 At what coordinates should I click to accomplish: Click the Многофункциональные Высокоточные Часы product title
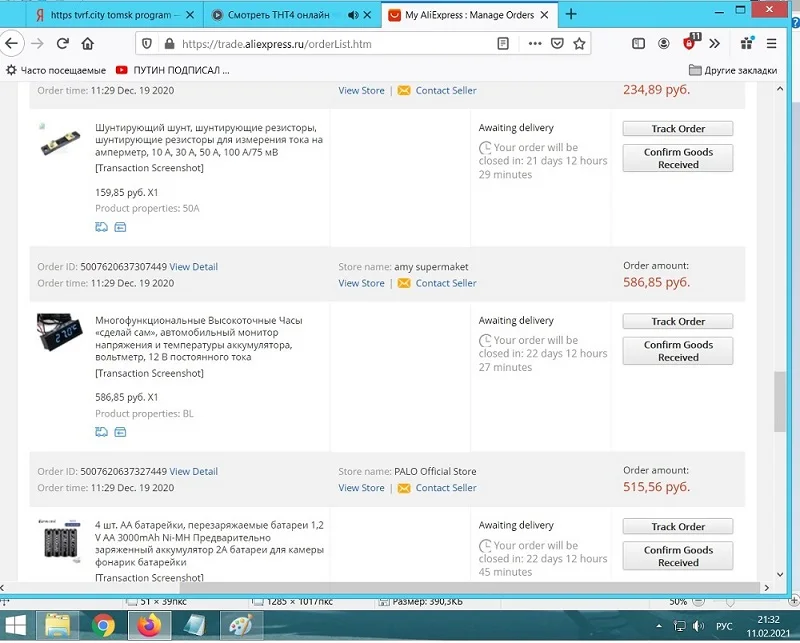click(198, 339)
